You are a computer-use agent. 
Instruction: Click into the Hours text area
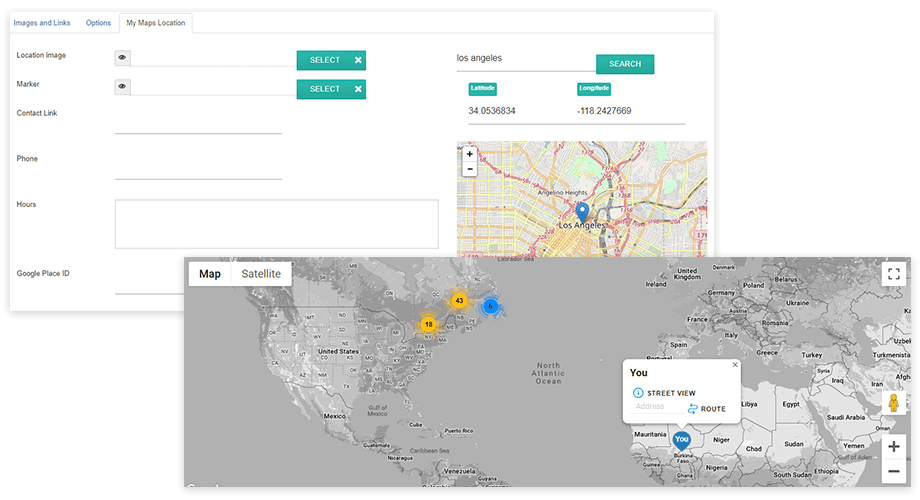(x=276, y=224)
